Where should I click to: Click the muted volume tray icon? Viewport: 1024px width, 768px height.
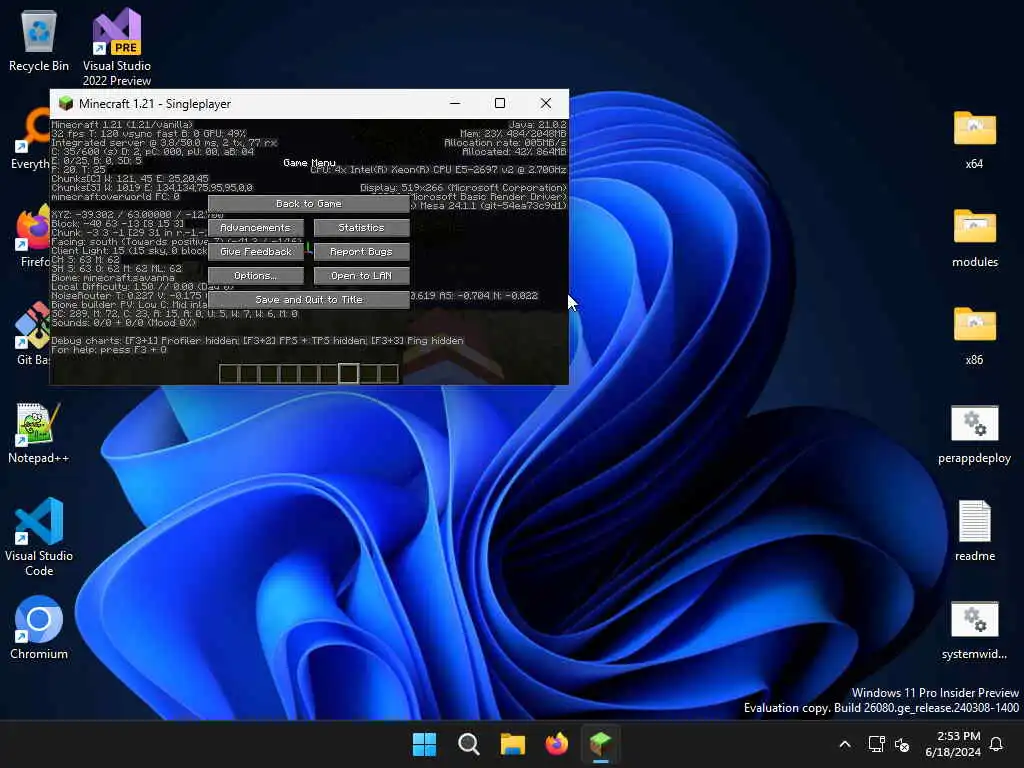[x=902, y=744]
